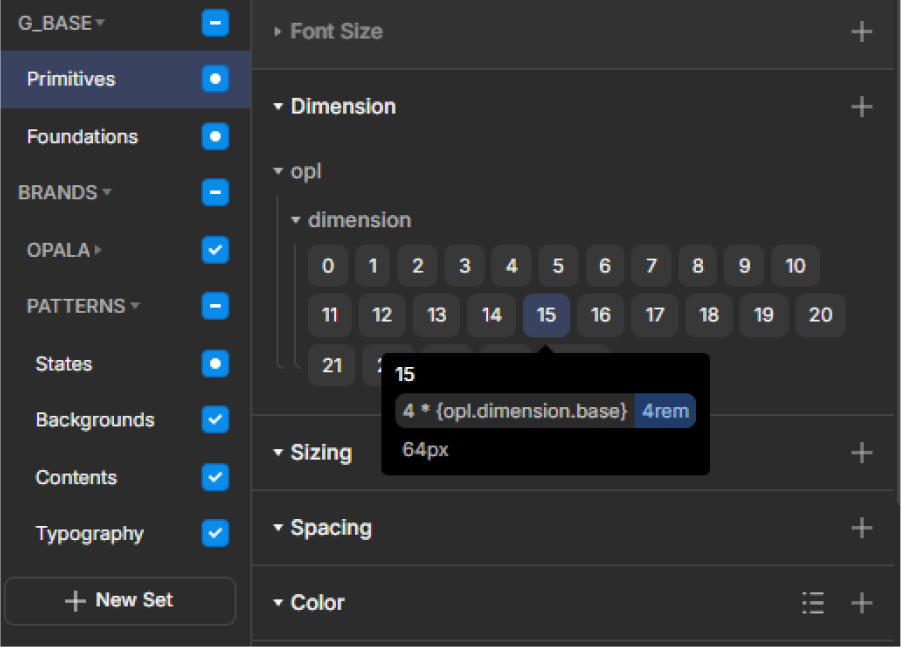Disable the Typography token set

215,533
